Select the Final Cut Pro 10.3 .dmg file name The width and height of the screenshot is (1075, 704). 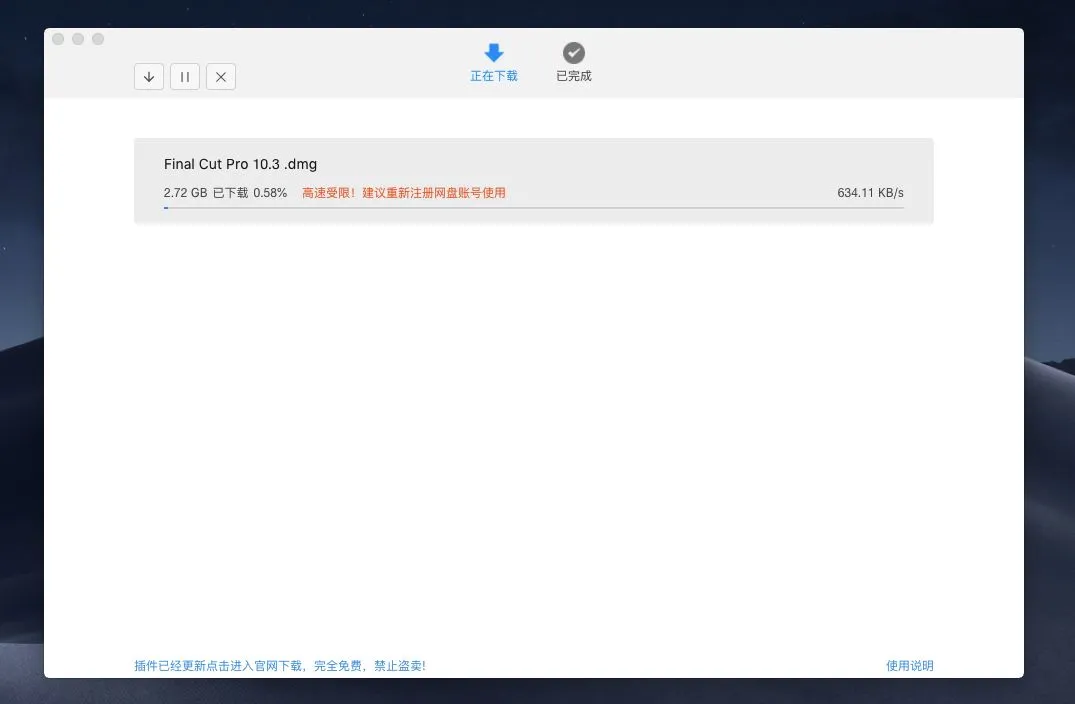pyautogui.click(x=240, y=164)
